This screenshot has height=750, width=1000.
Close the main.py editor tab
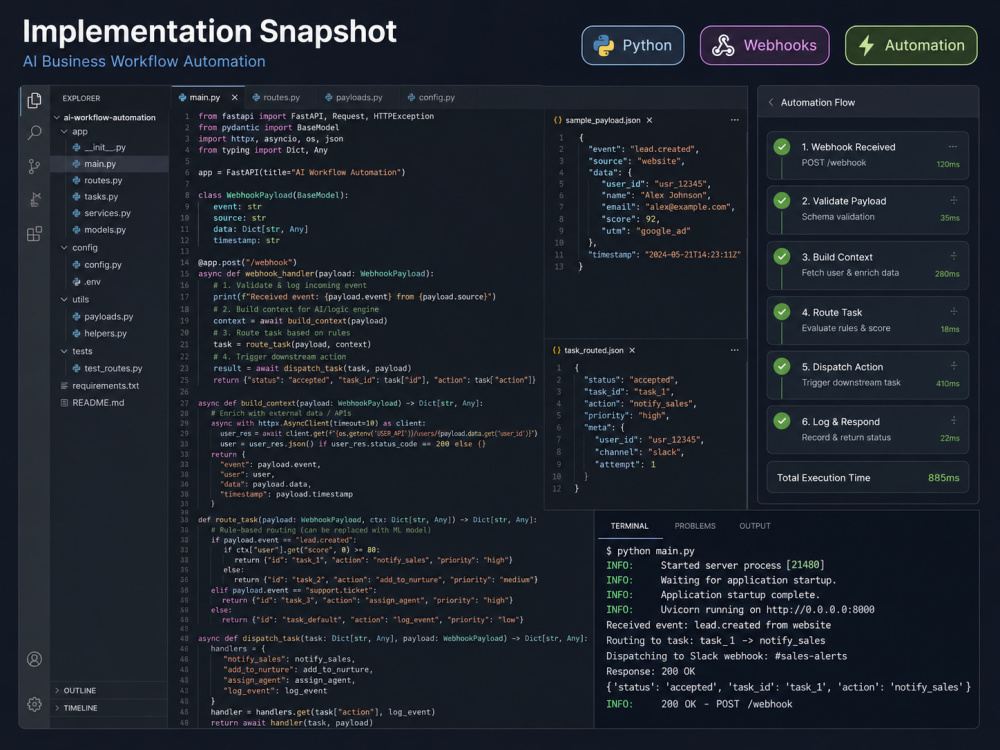[x=235, y=98]
